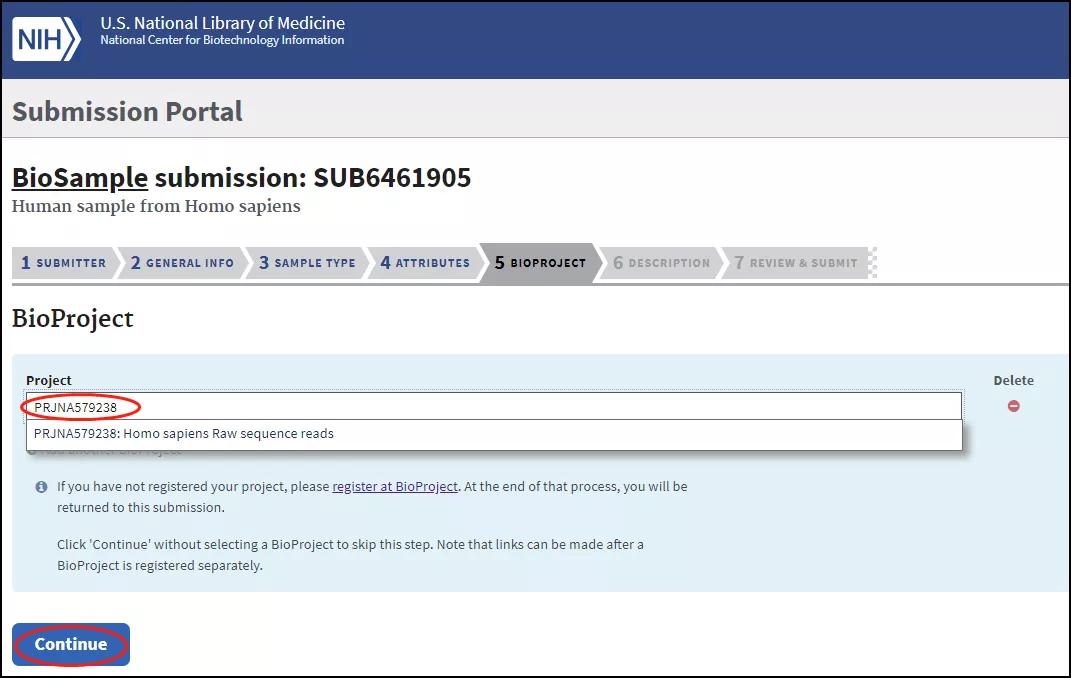
Task: Click the 'Delete' column label
Action: click(x=1014, y=380)
